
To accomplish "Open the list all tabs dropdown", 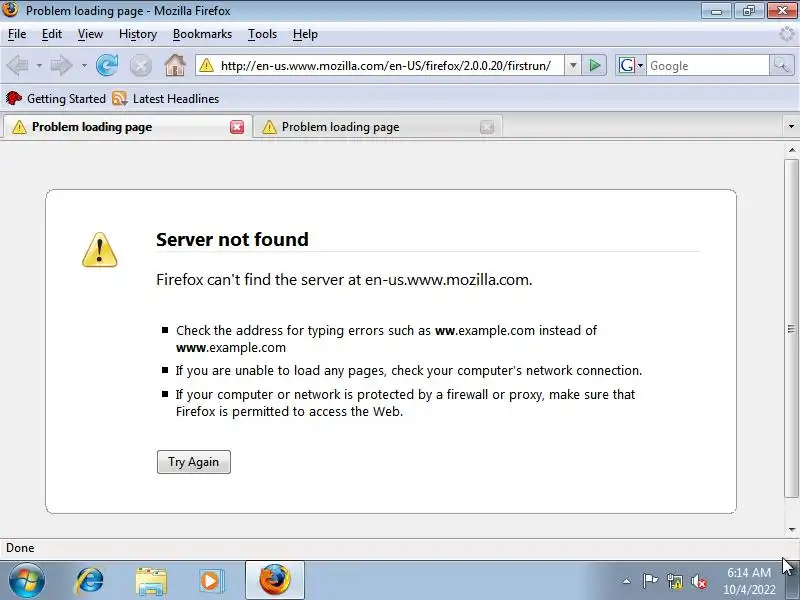I will tap(791, 127).
